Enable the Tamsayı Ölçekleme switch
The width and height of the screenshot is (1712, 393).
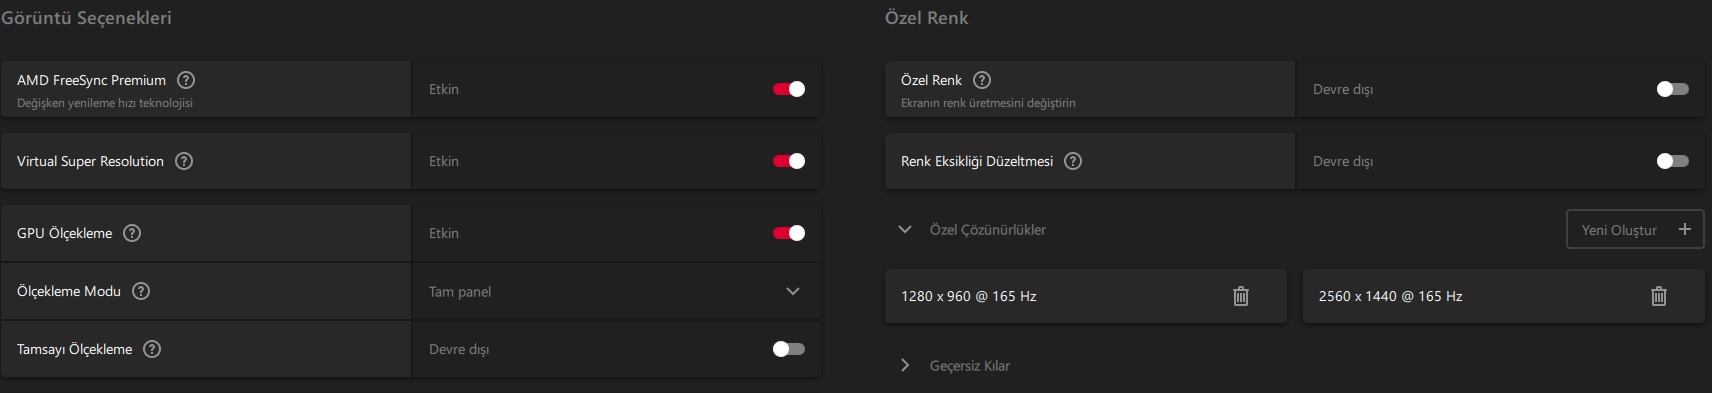789,349
